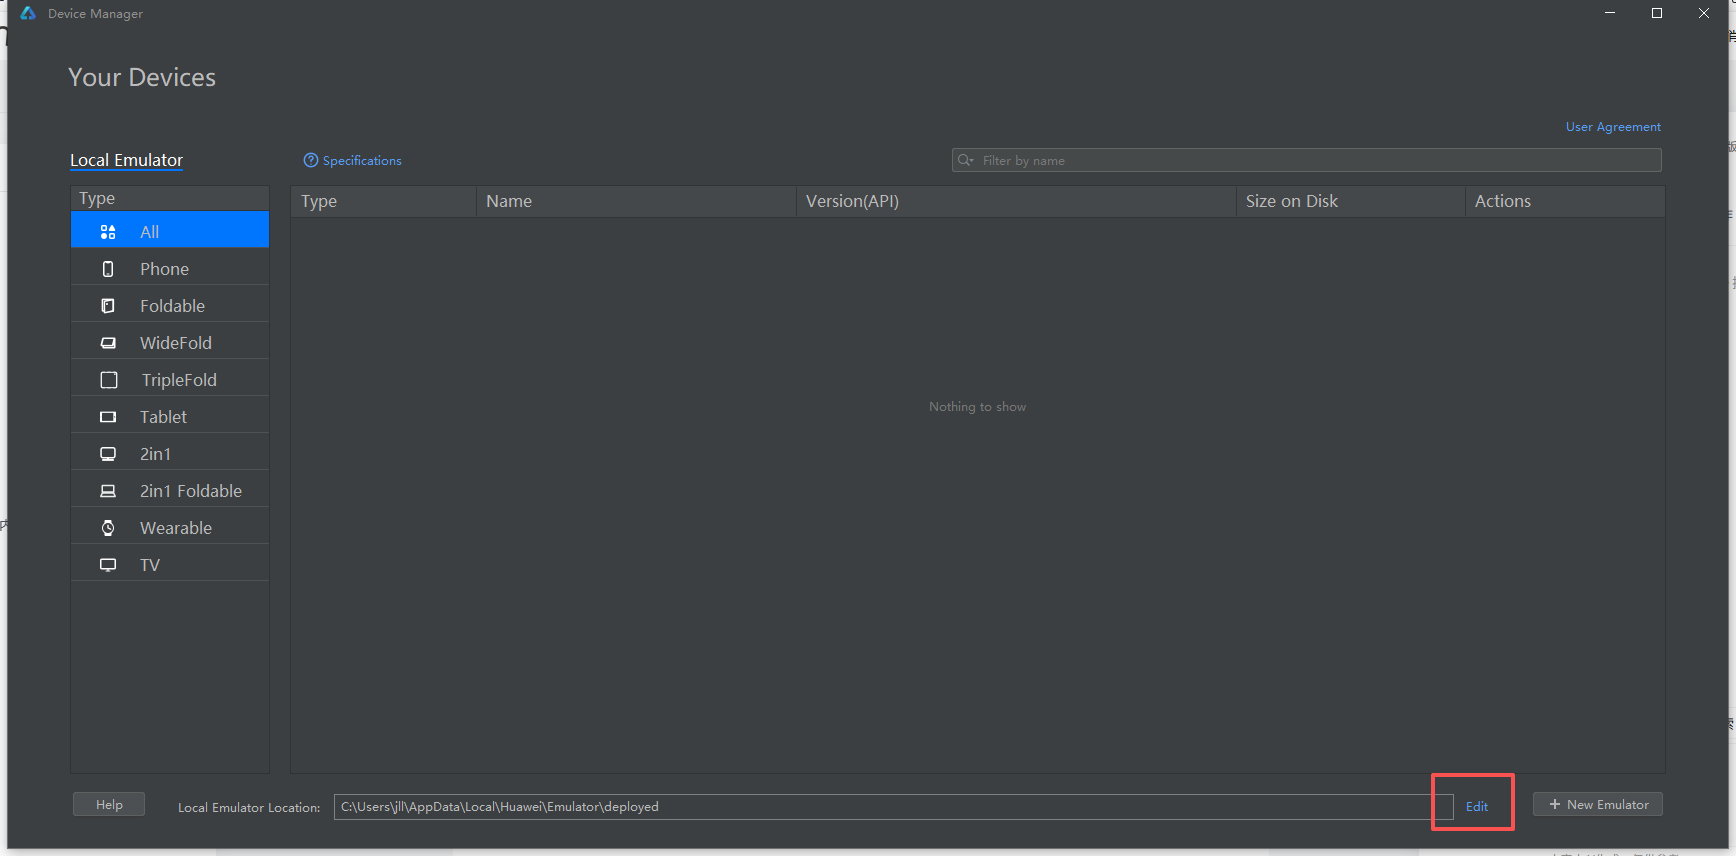The image size is (1736, 856).
Task: Choose 2in1 Foldable in the type list
Action: 170,491
